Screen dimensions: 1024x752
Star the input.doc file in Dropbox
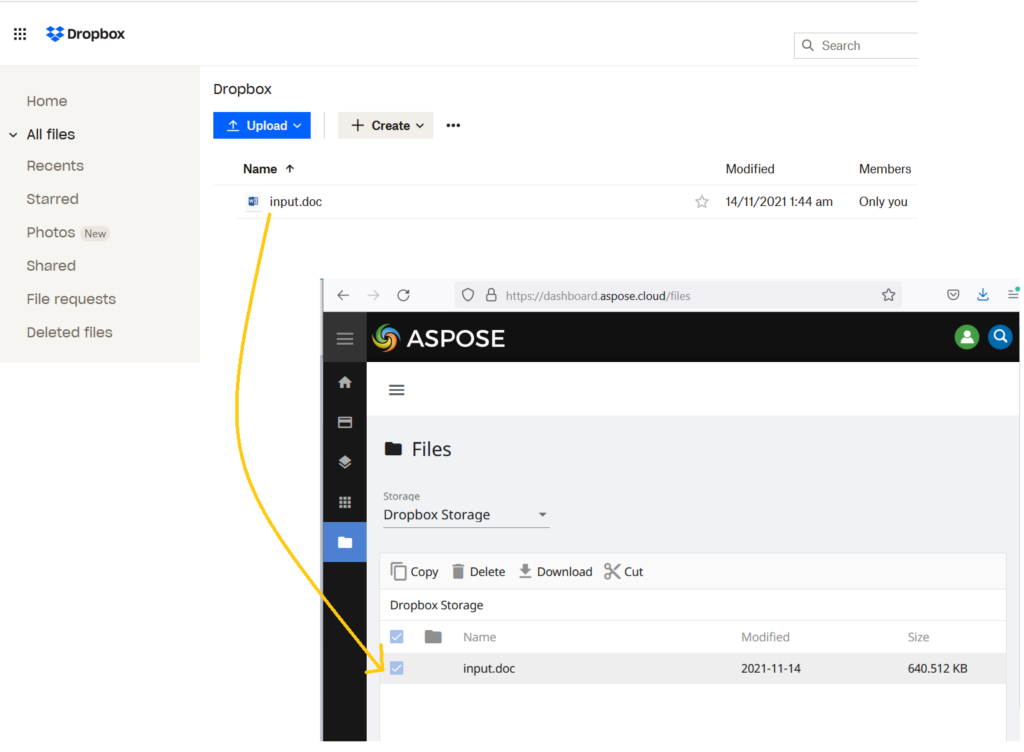[701, 202]
